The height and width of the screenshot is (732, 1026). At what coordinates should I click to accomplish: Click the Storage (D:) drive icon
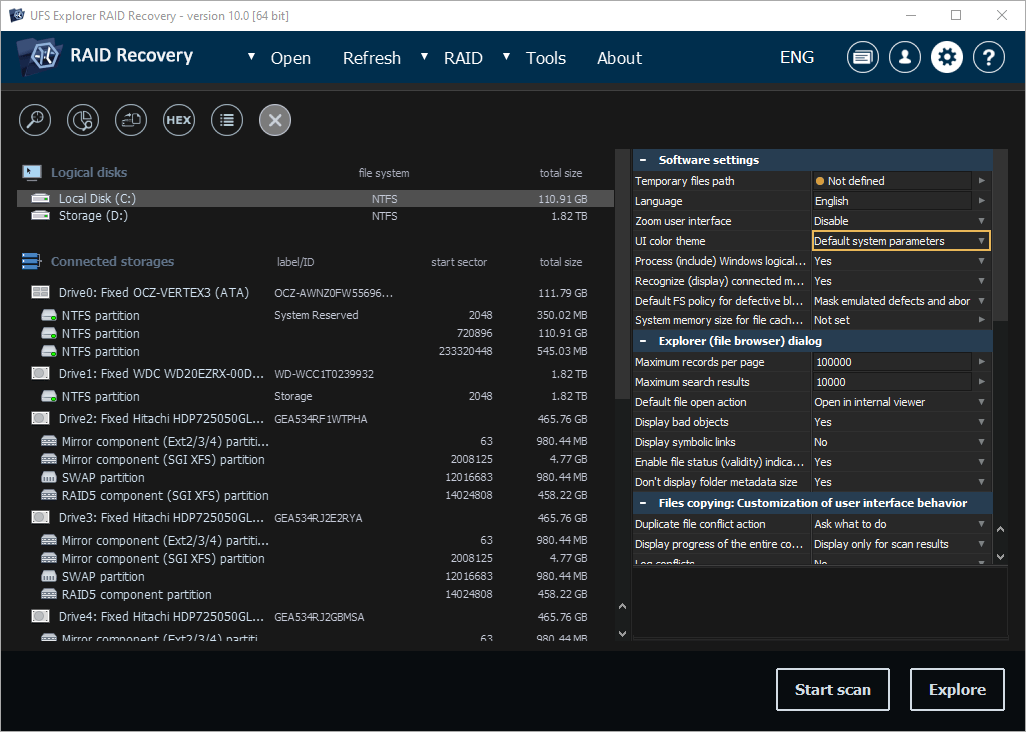[41, 215]
